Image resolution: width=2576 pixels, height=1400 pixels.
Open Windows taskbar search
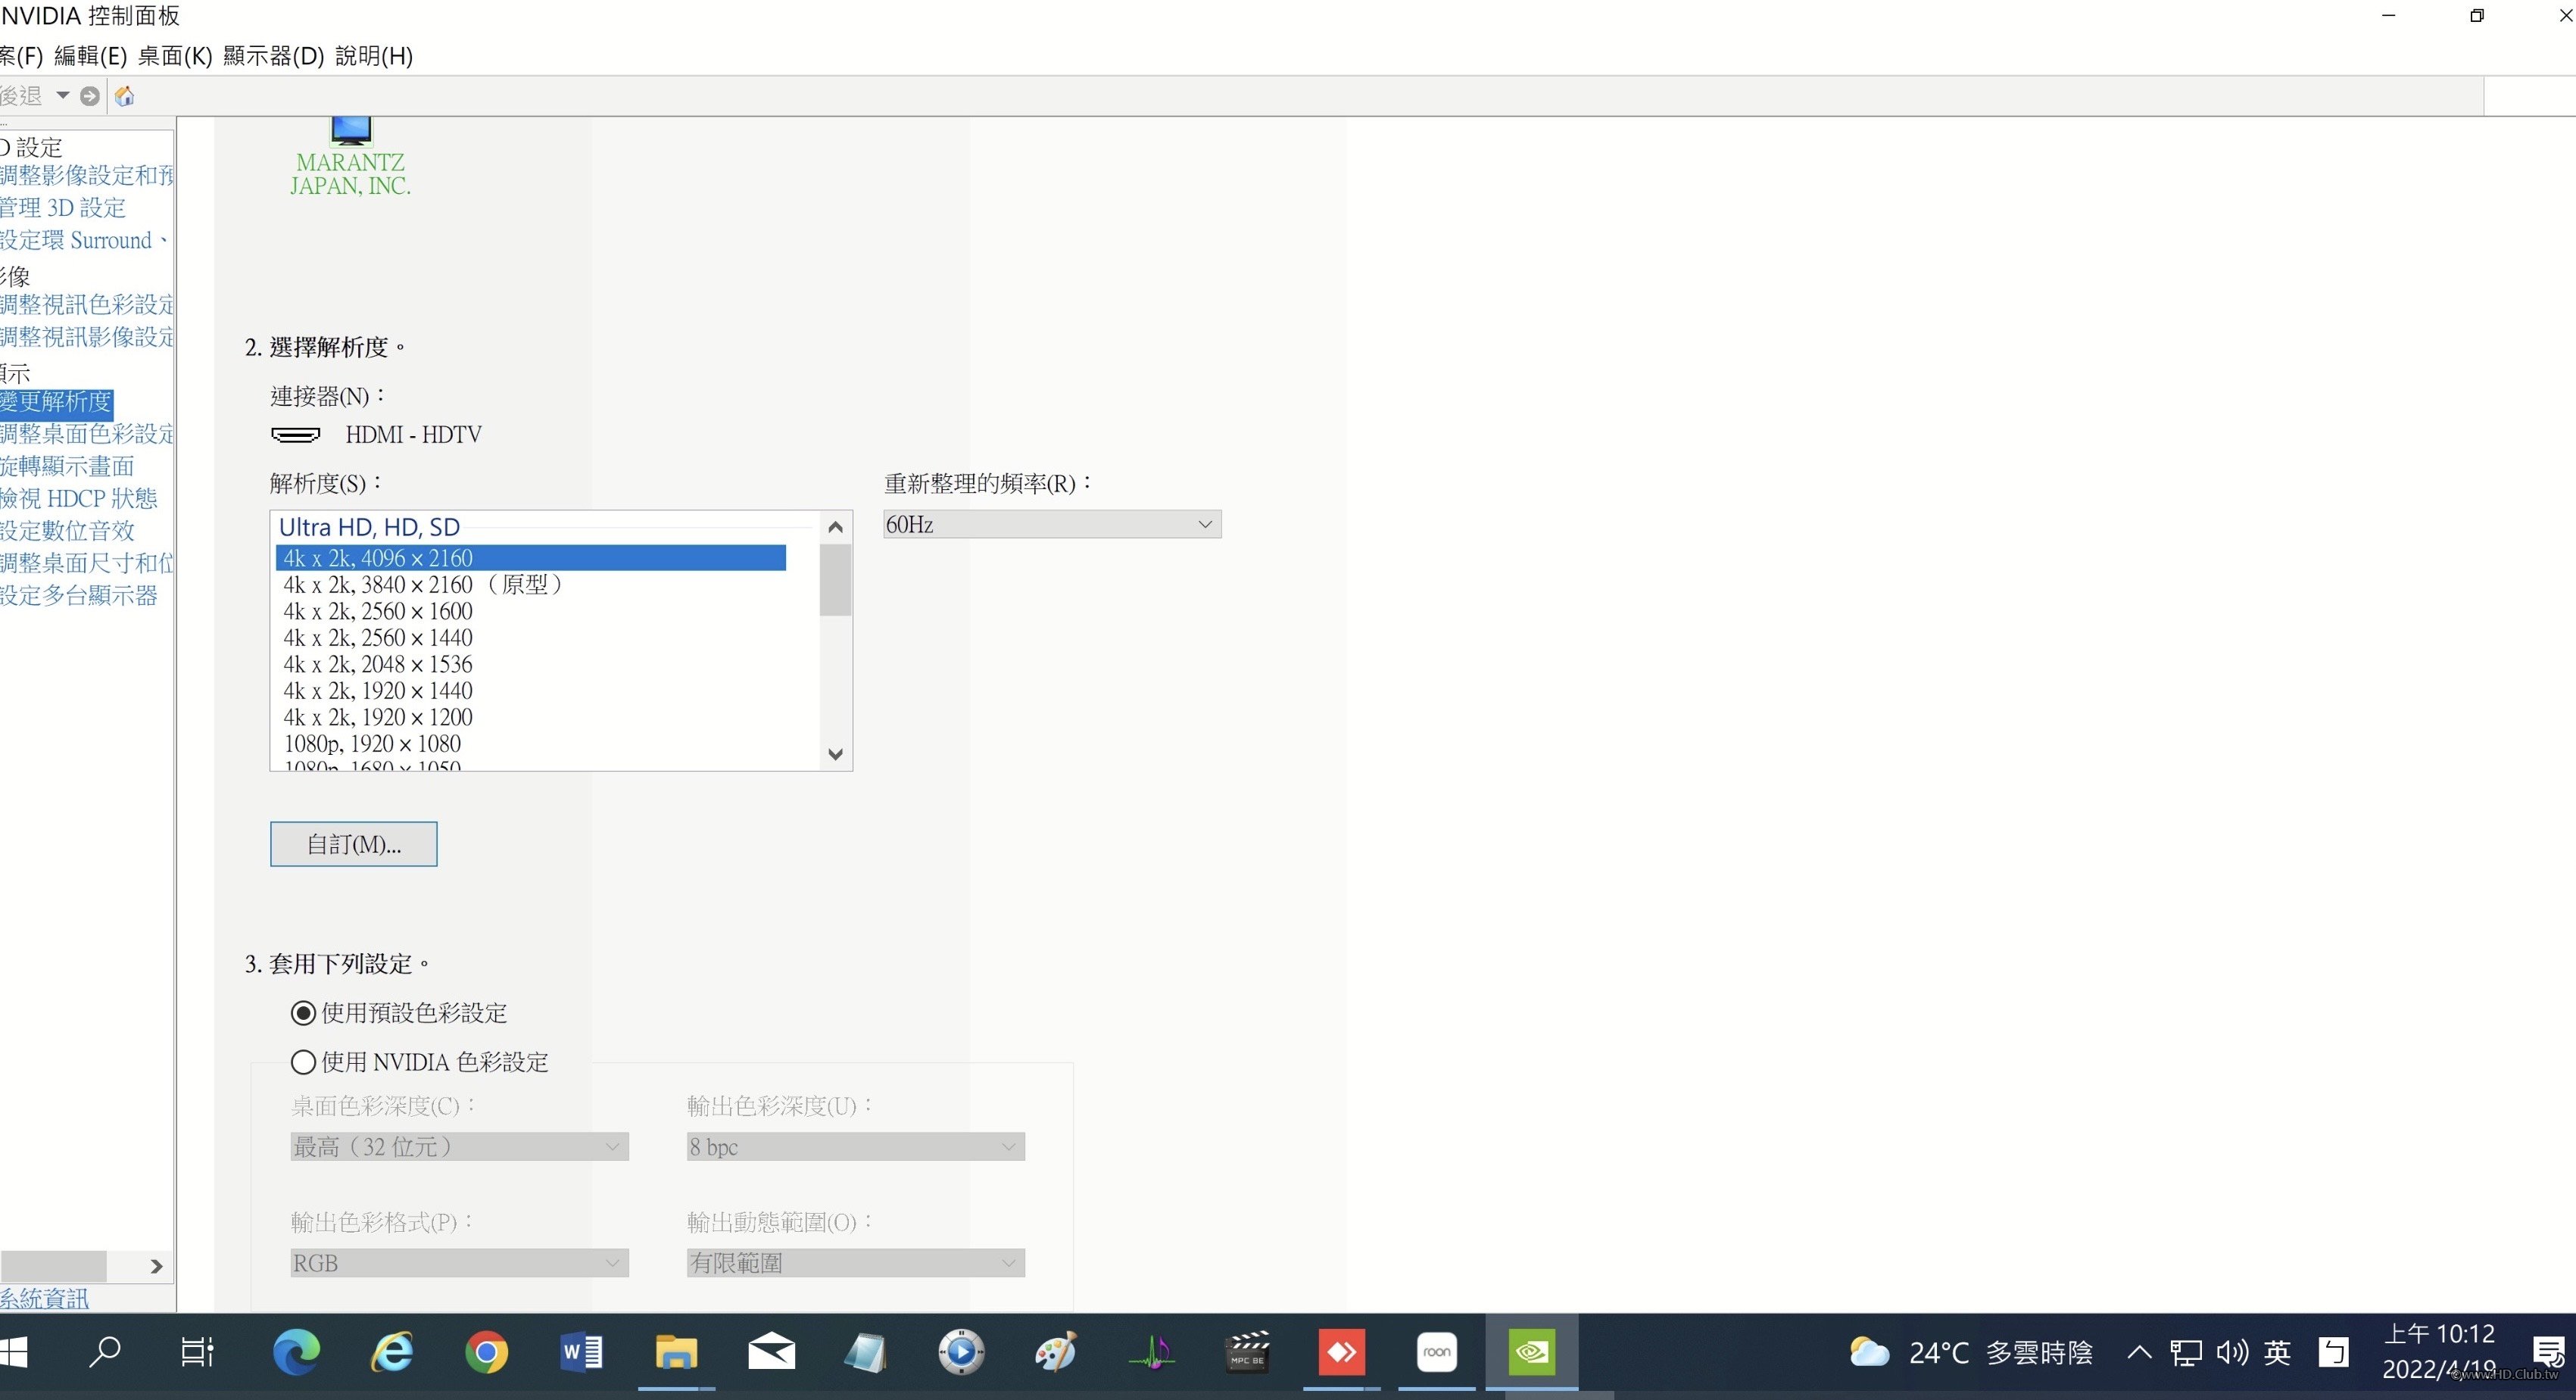[104, 1353]
